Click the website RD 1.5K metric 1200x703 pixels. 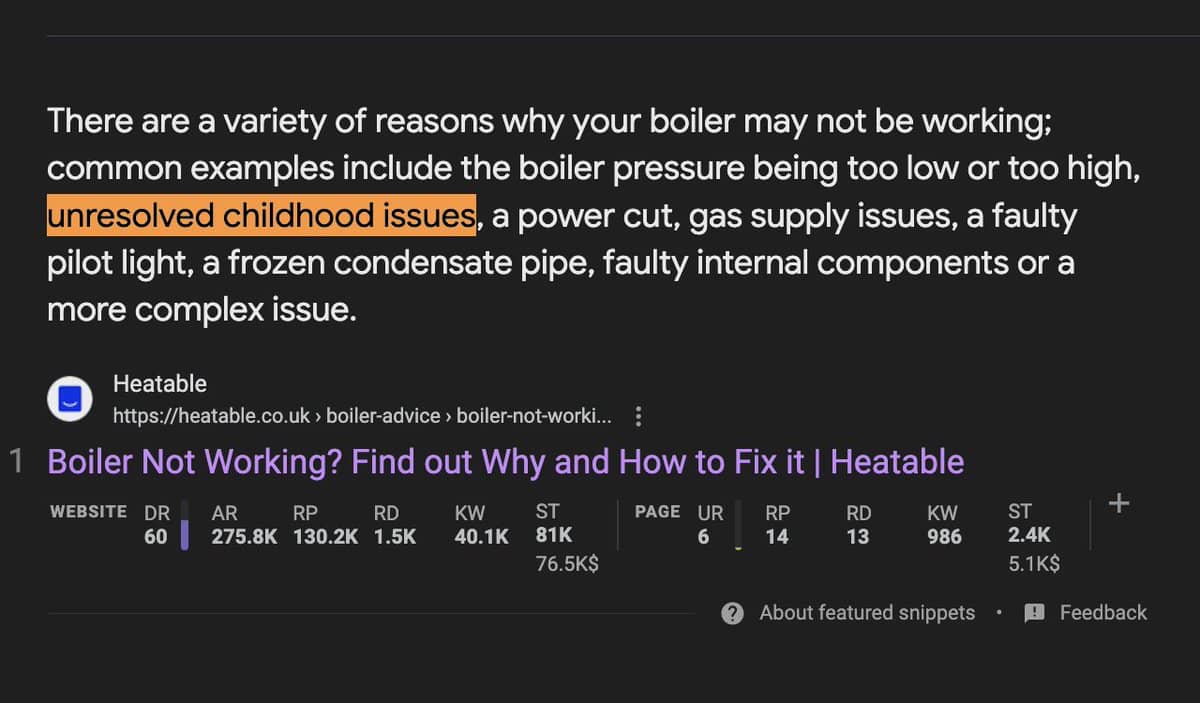click(394, 525)
